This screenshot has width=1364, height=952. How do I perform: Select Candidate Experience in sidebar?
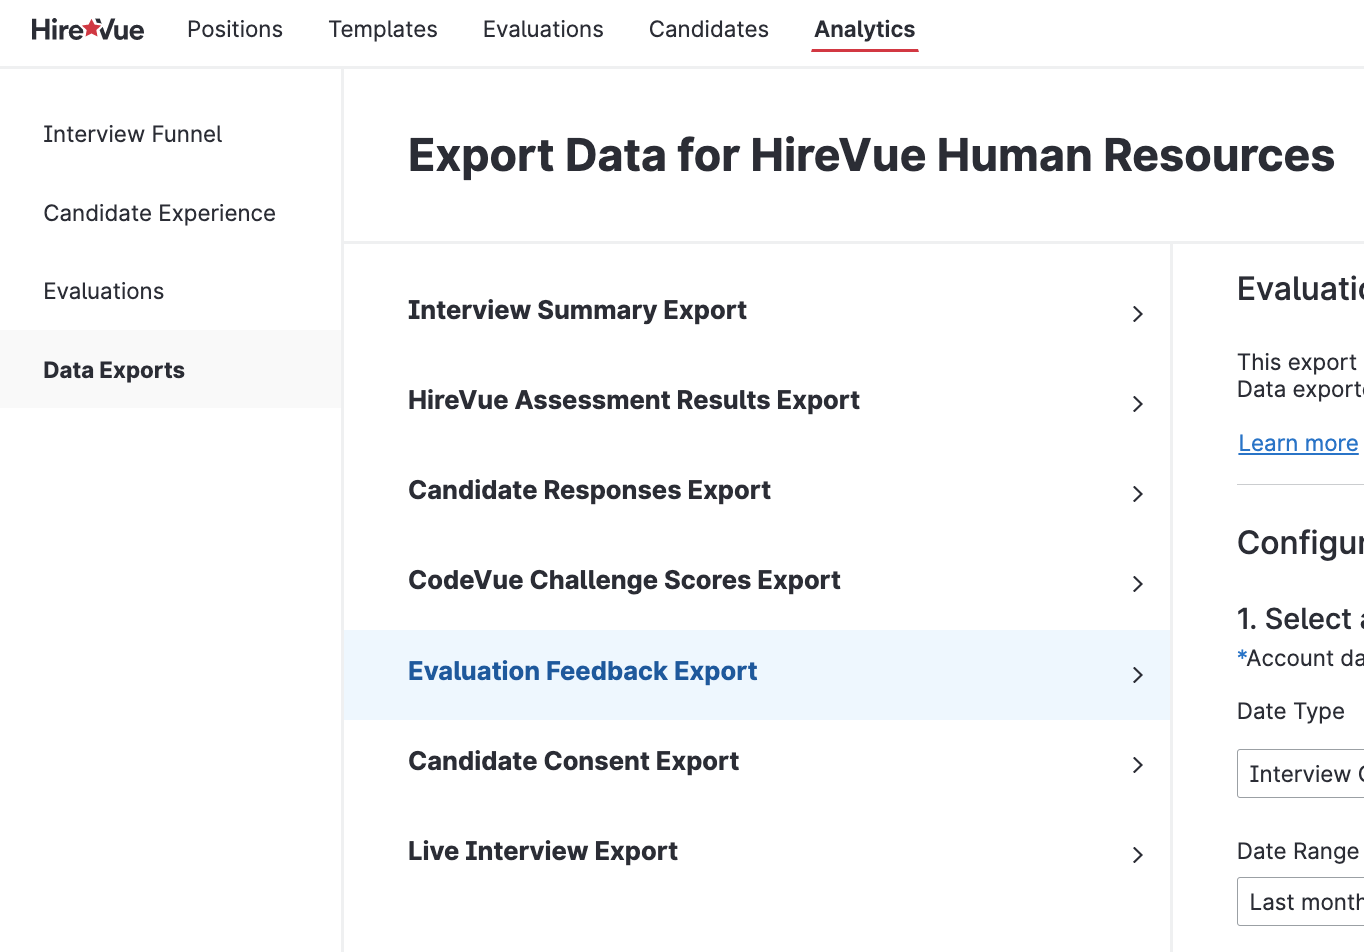[x=159, y=213]
